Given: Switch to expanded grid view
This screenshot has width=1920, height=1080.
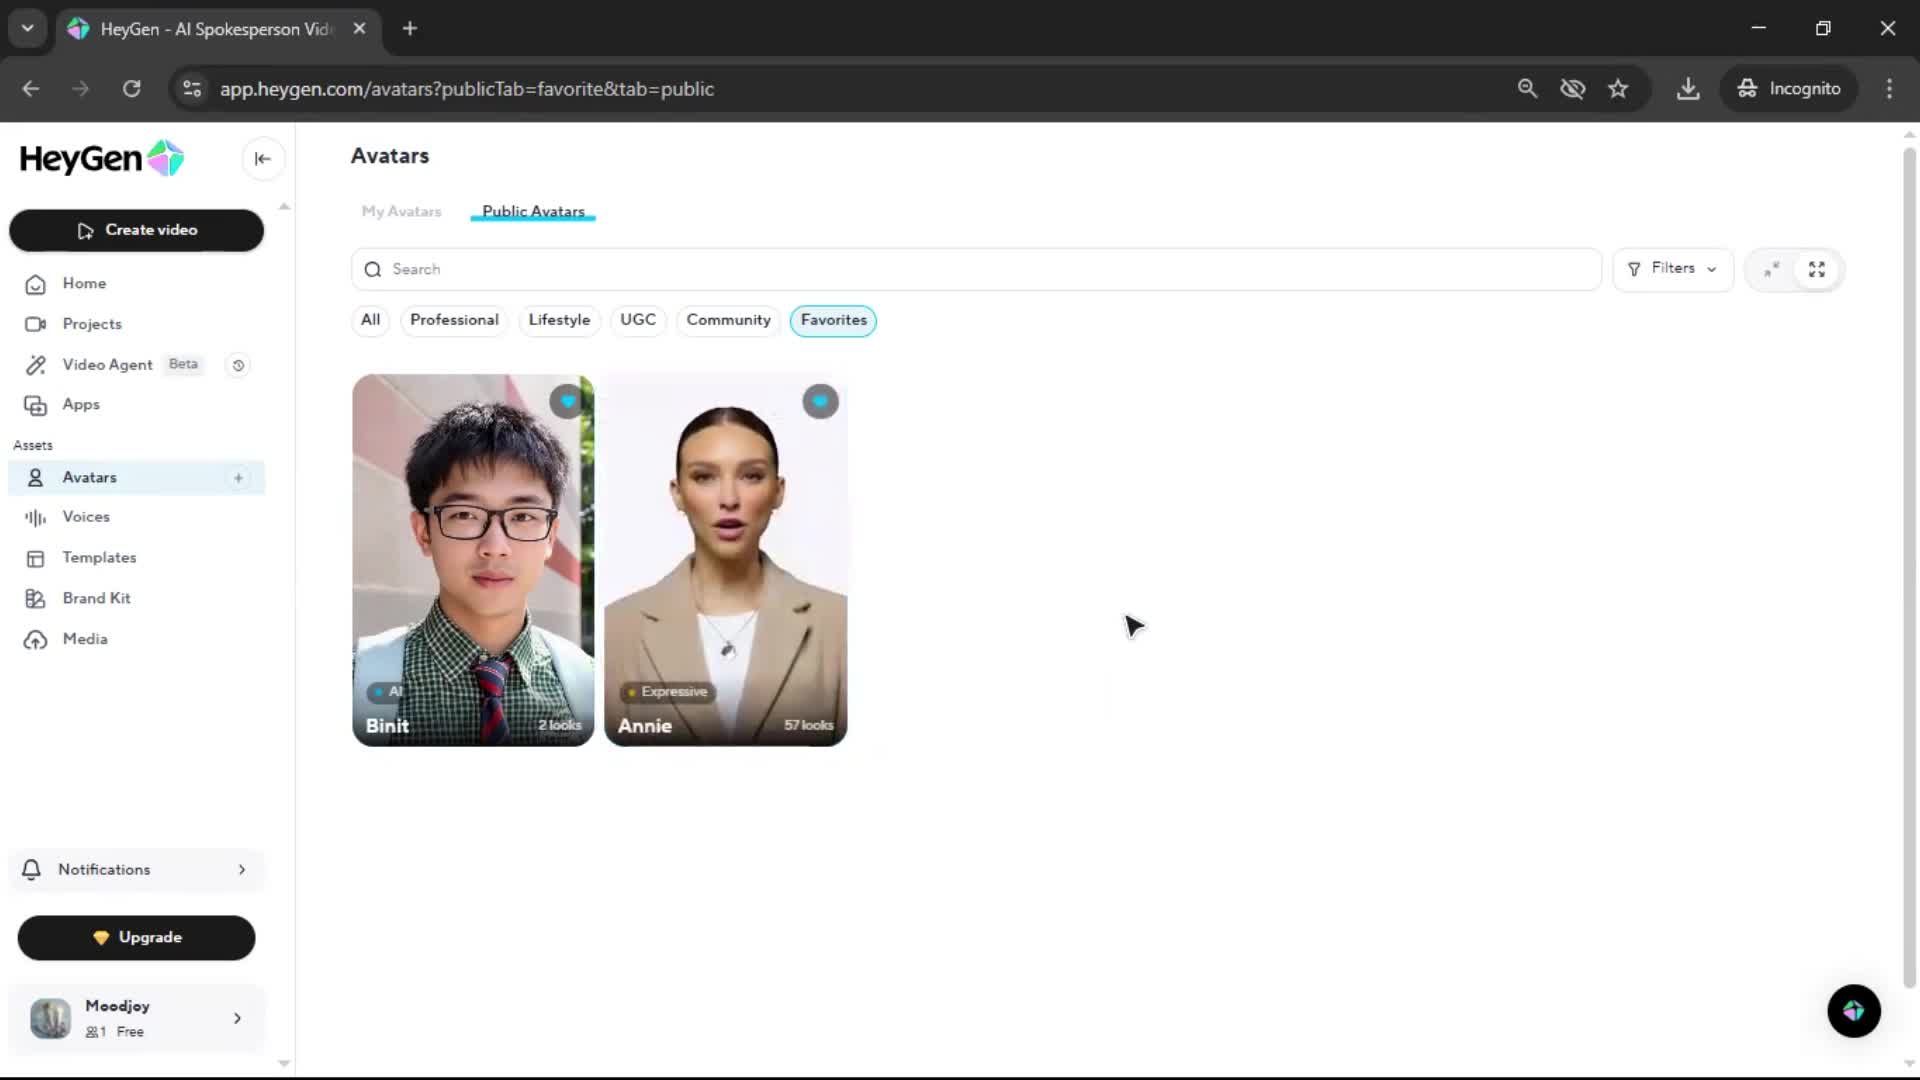Looking at the screenshot, I should (x=1817, y=270).
